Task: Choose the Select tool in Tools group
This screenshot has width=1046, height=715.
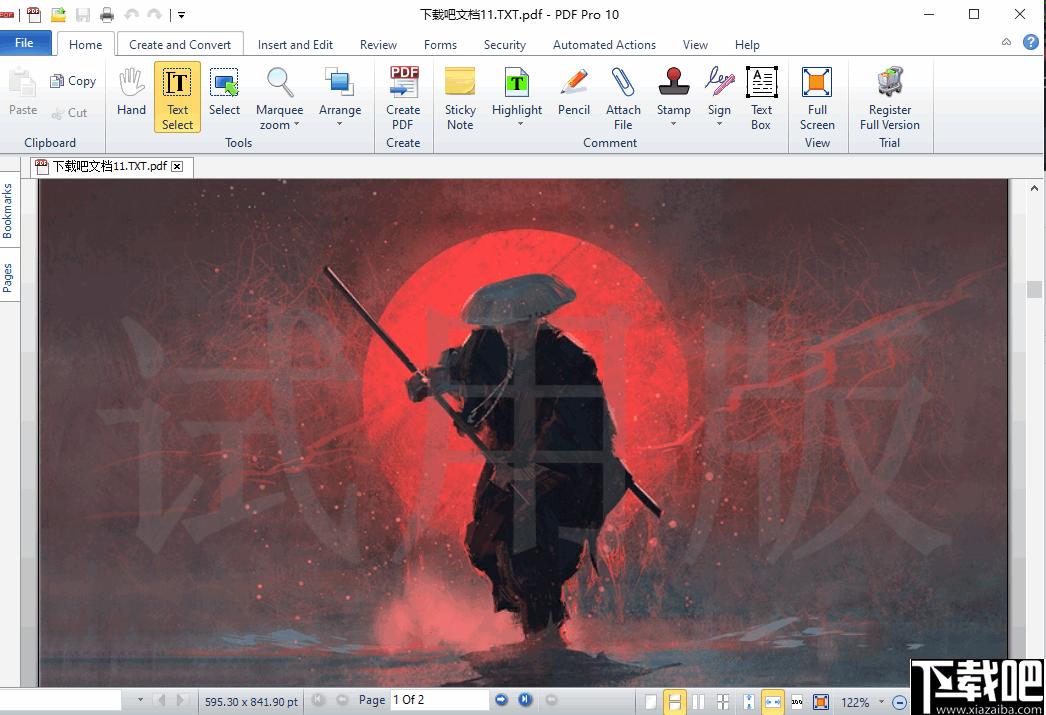Action: click(224, 93)
